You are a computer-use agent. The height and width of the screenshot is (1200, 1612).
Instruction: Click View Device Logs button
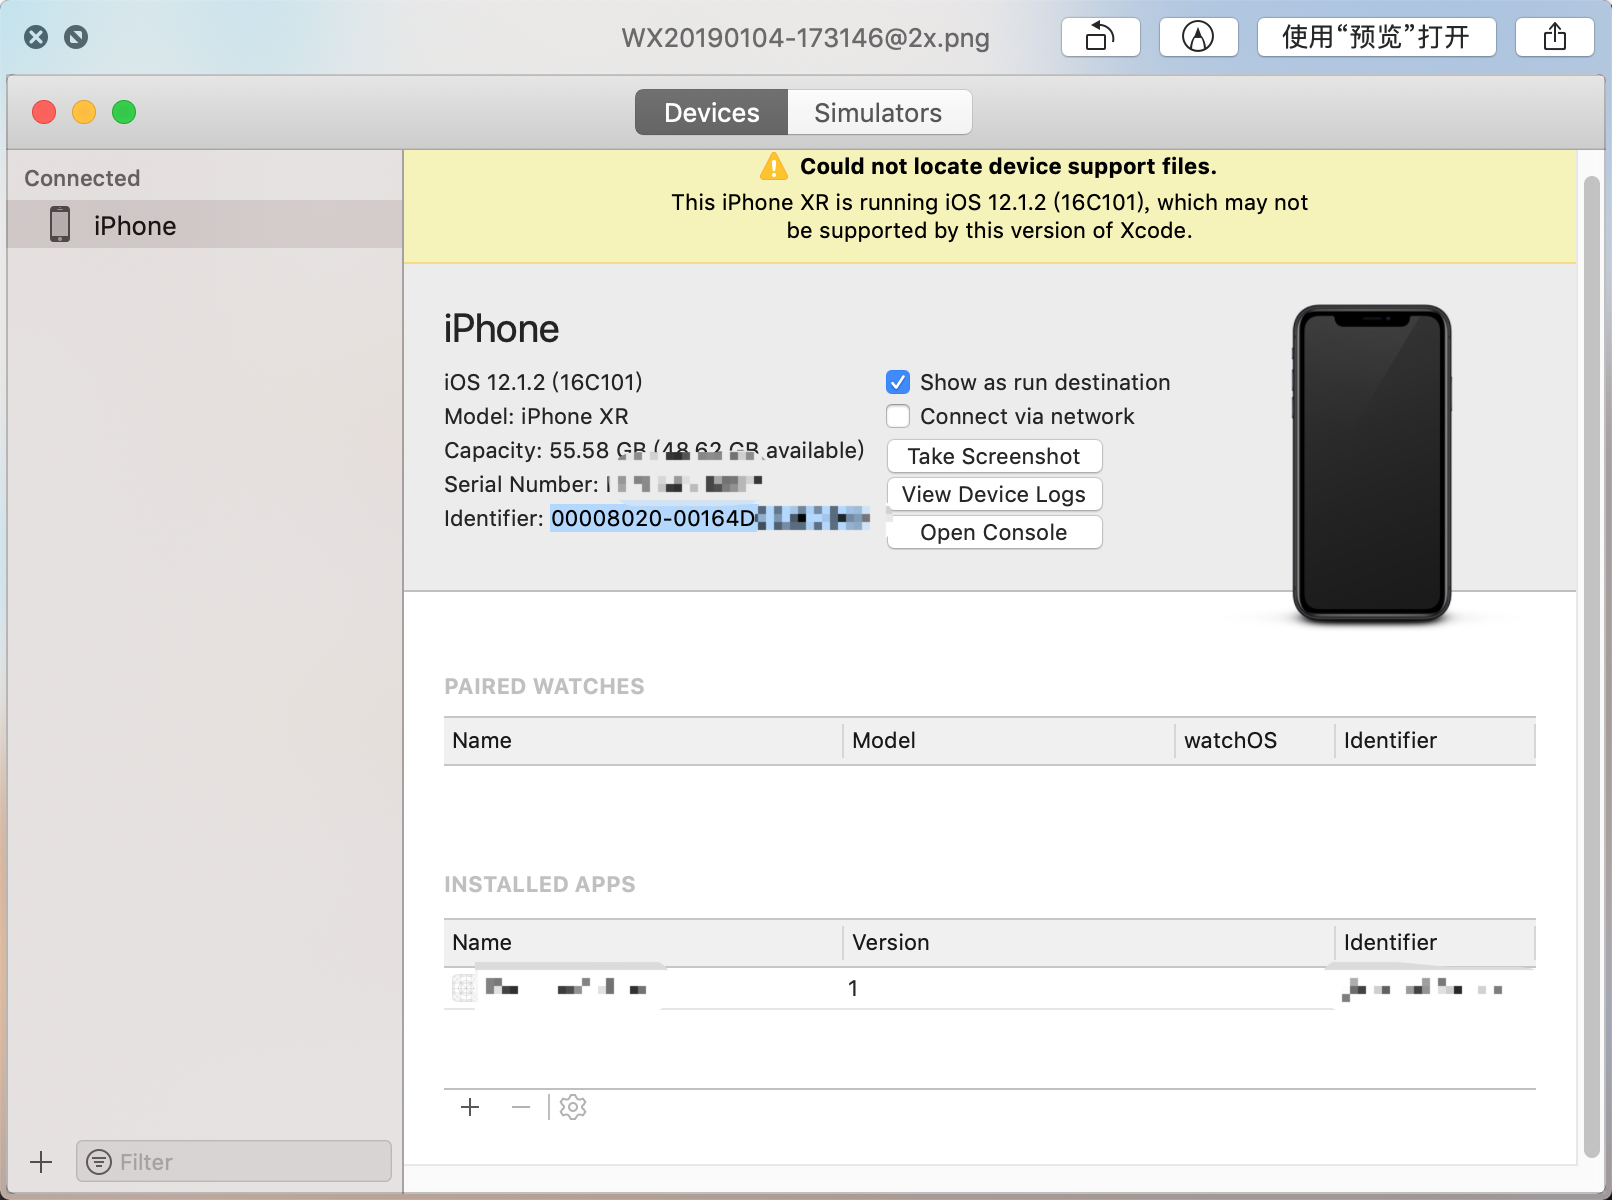pos(994,495)
